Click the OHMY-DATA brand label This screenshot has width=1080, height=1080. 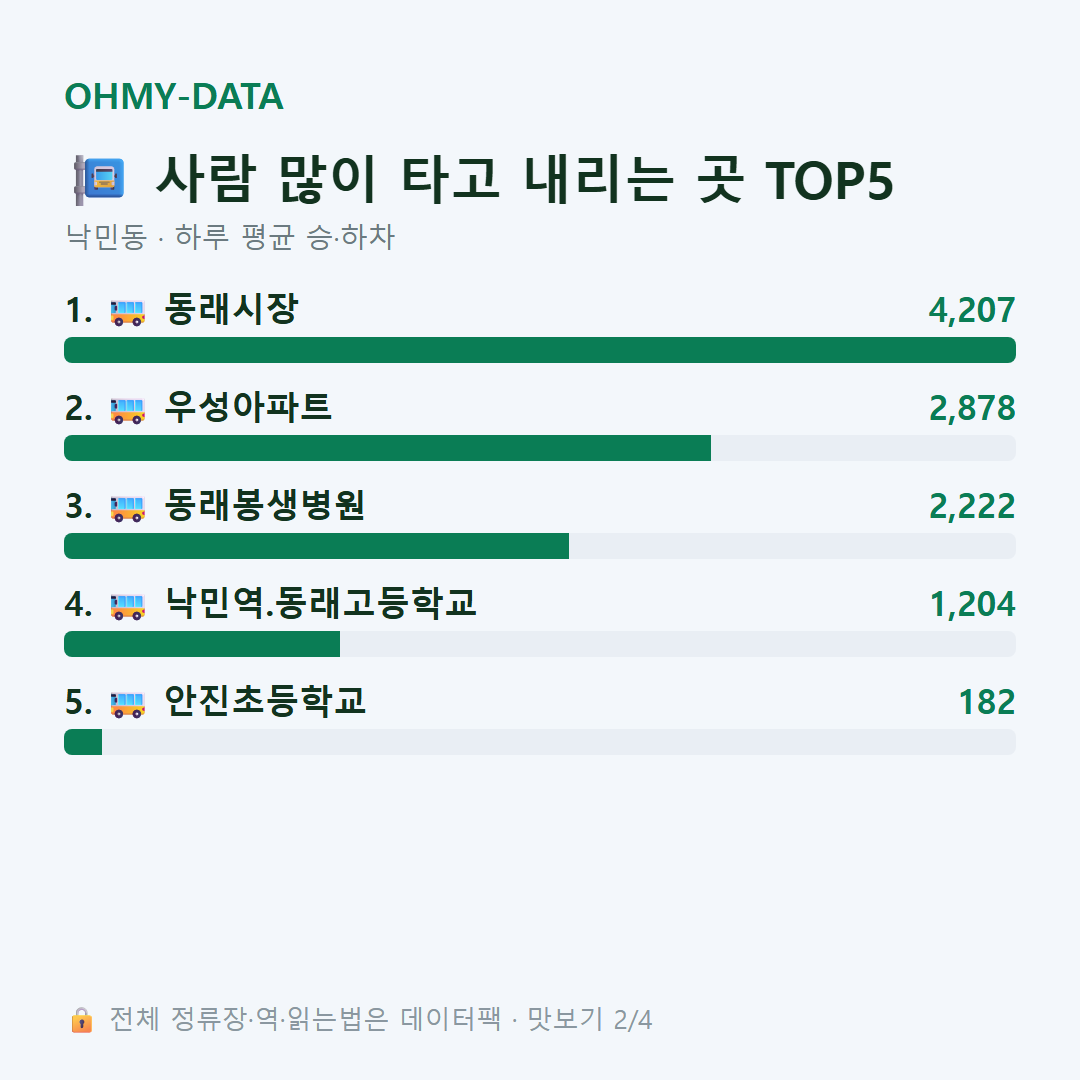pos(174,96)
